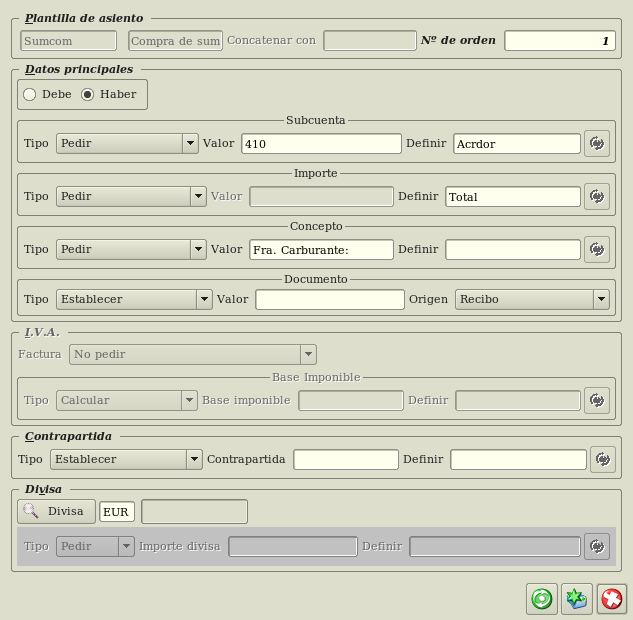Image resolution: width=633 pixels, height=620 pixels.
Task: Click the Subcuenta Valor field showing 410
Action: tap(321, 144)
